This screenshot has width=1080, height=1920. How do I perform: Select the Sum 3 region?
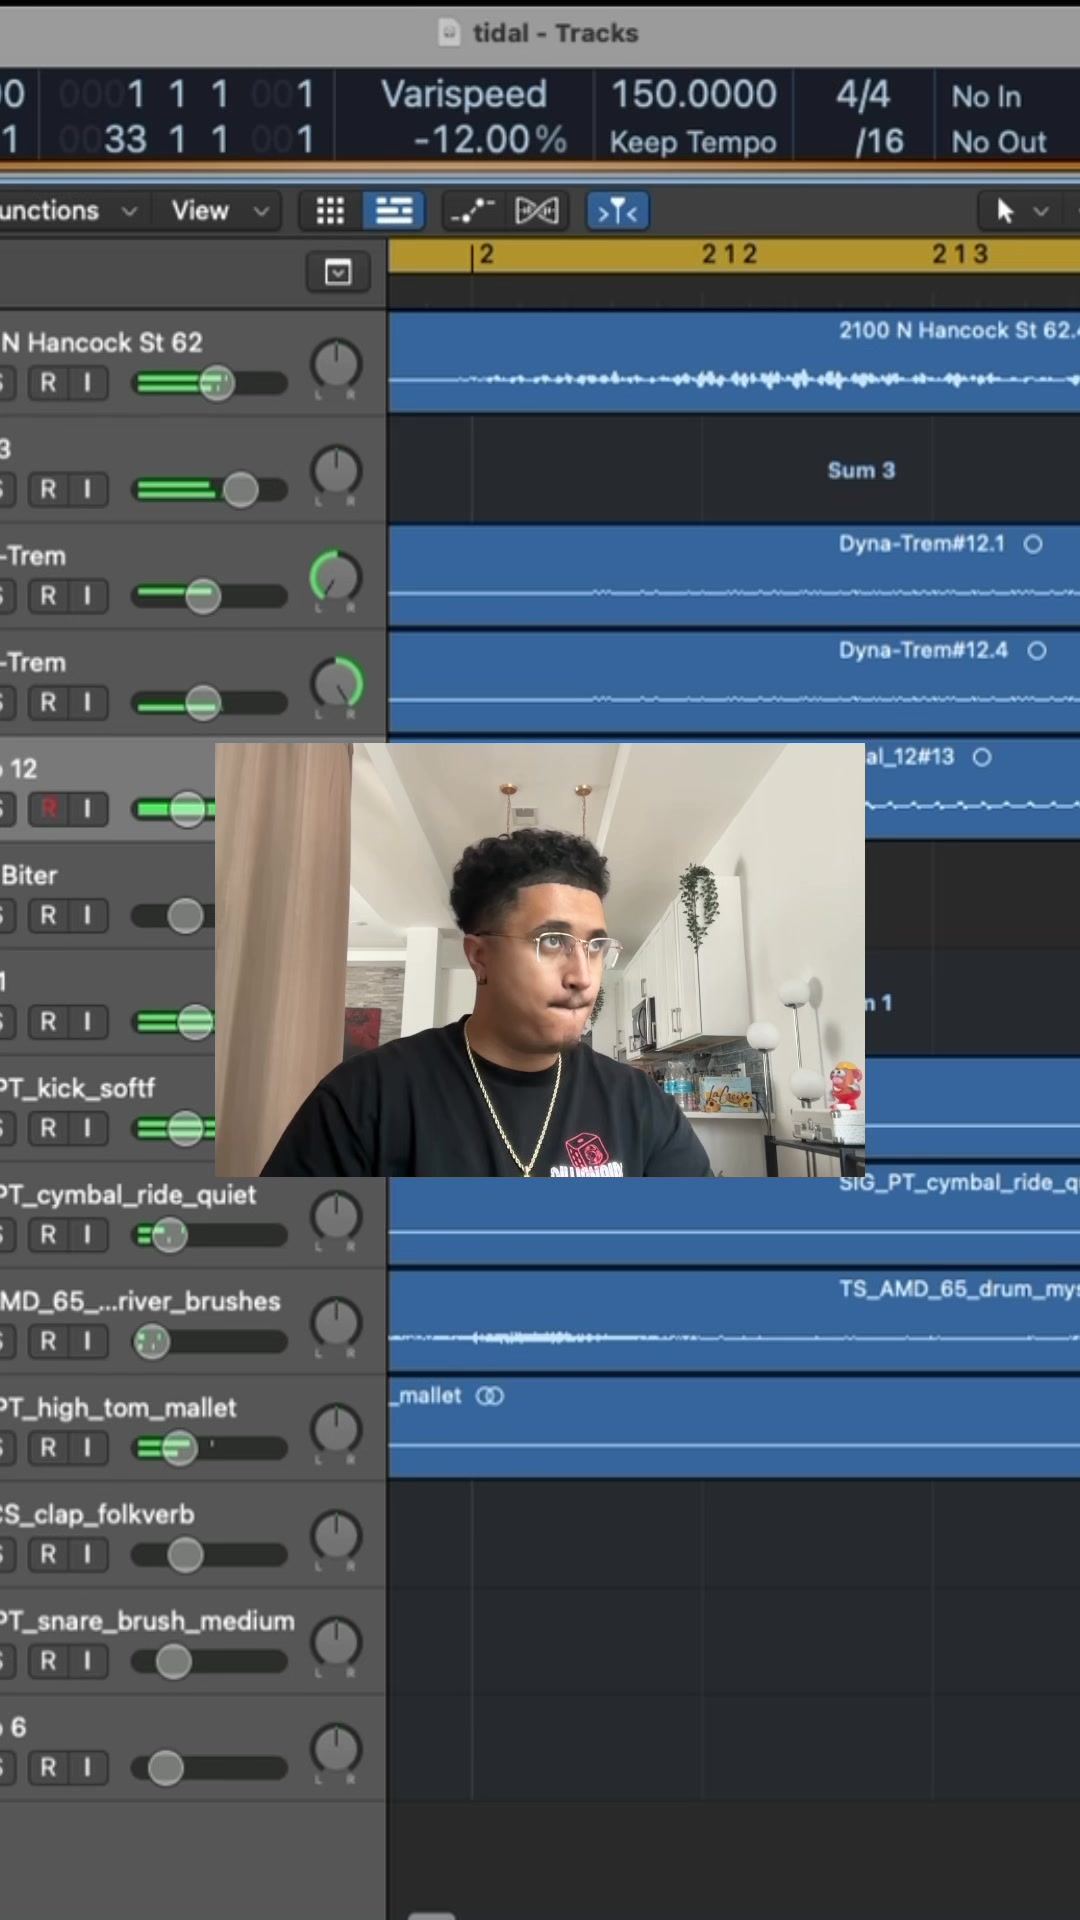click(861, 470)
